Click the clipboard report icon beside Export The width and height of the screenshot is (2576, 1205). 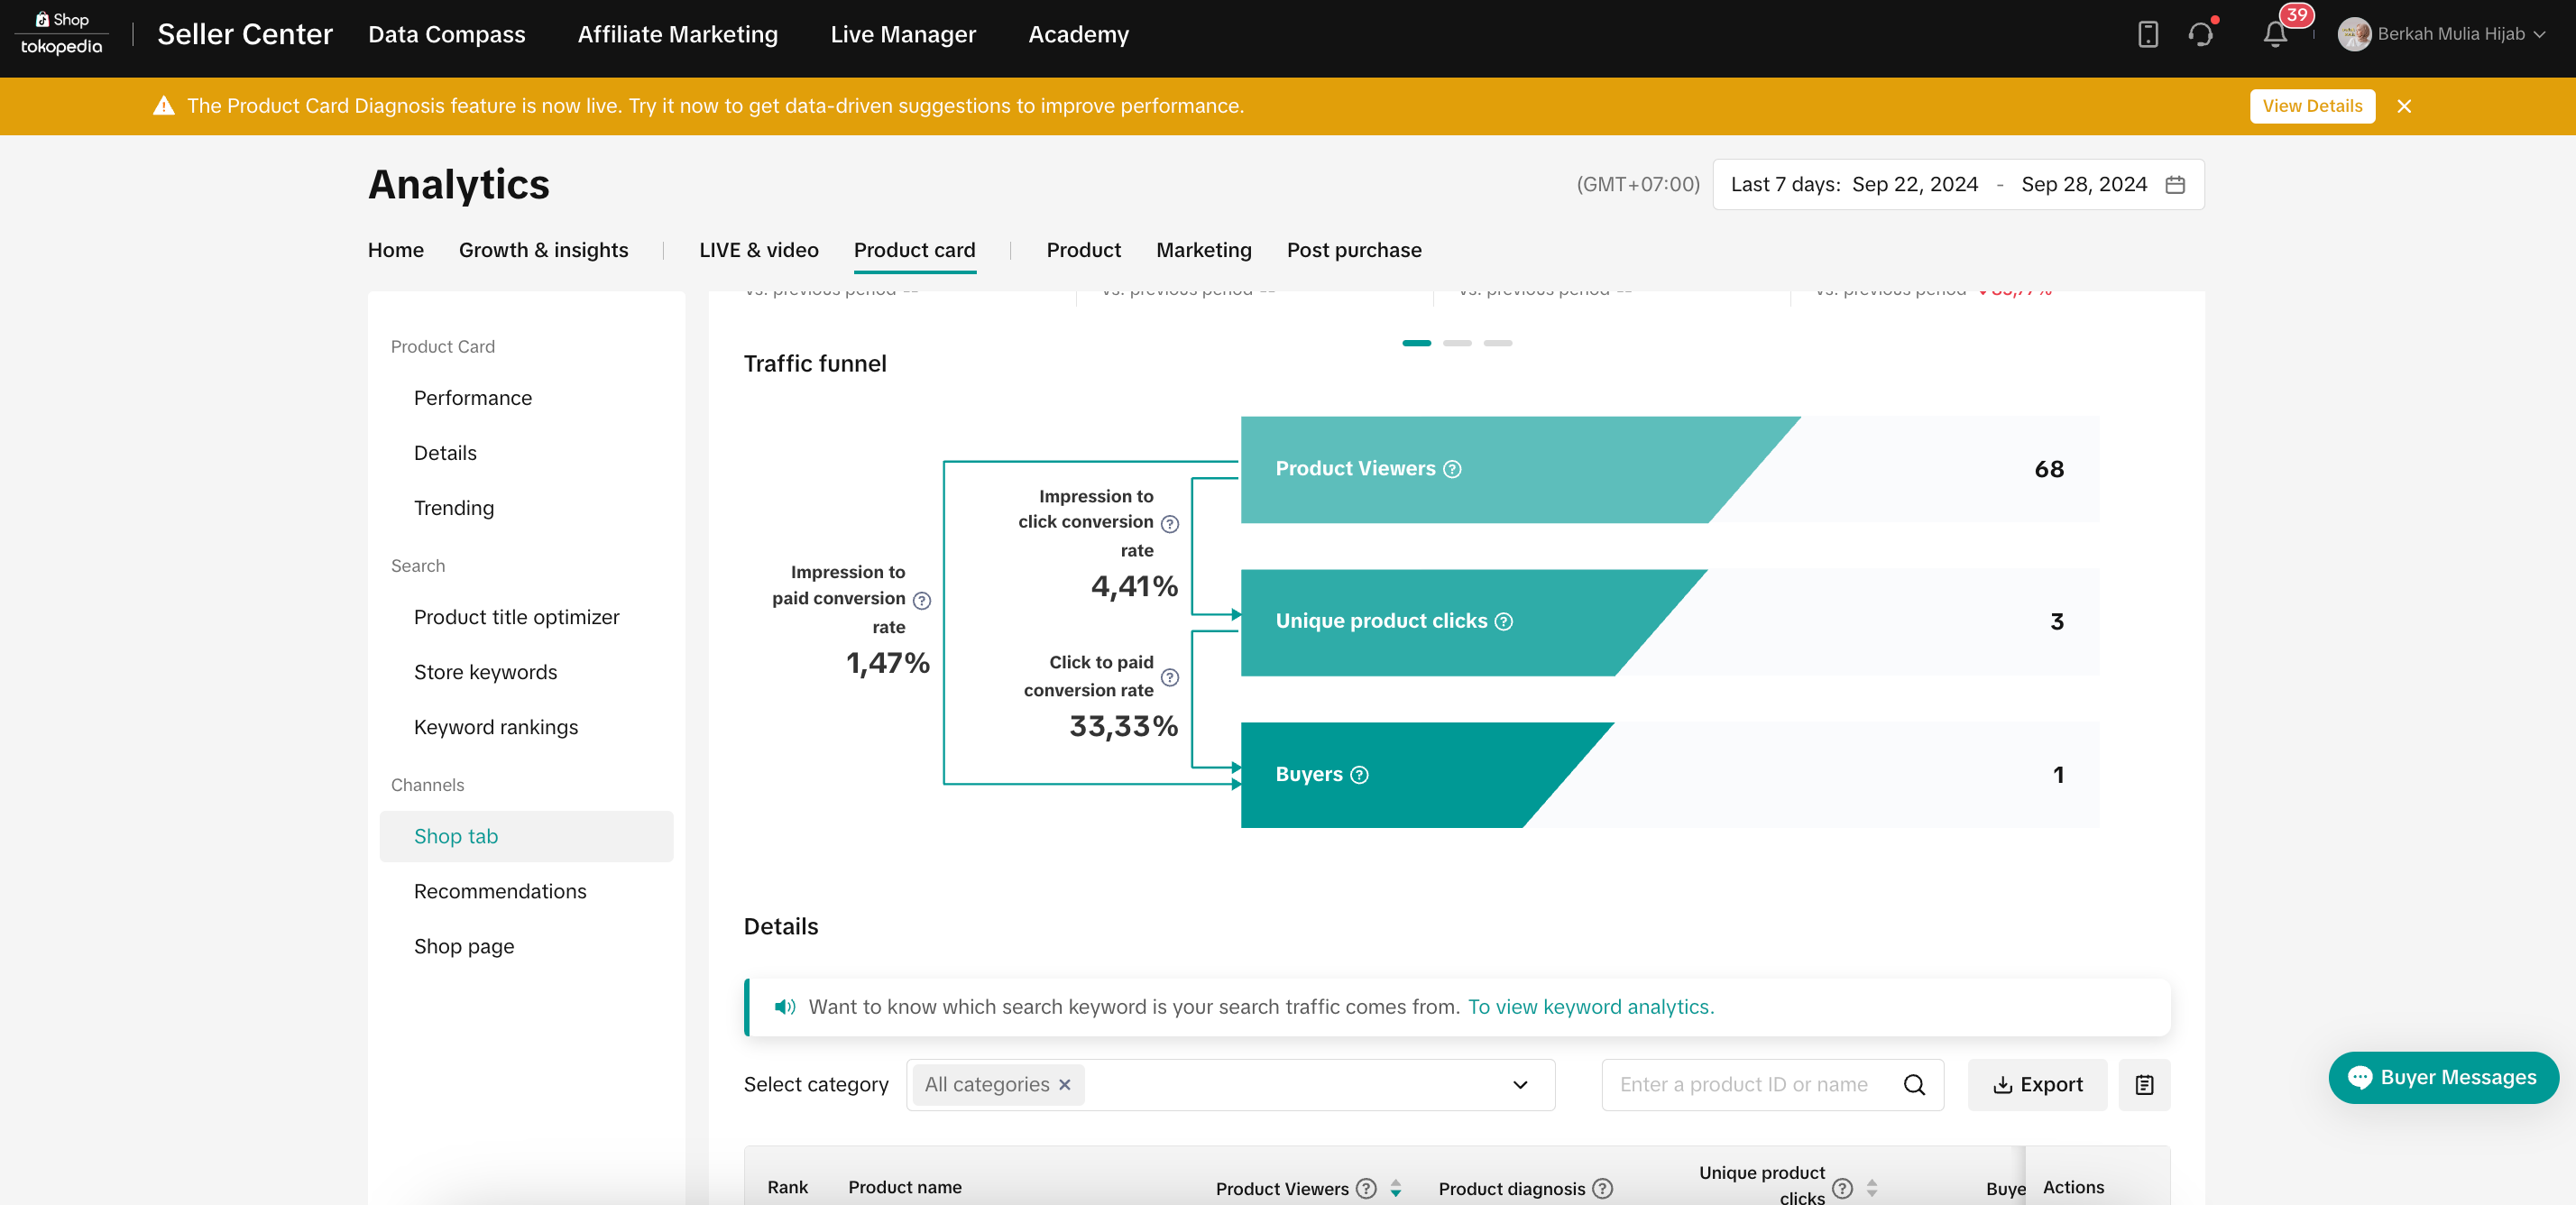pos(2144,1085)
